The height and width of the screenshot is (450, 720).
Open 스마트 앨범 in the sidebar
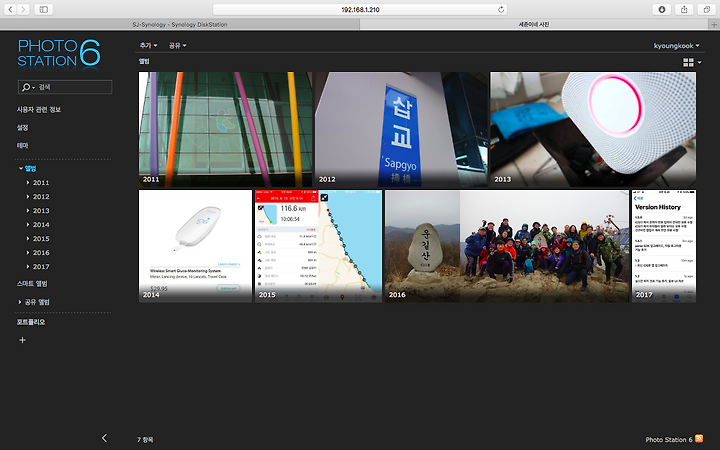pyautogui.click(x=32, y=284)
